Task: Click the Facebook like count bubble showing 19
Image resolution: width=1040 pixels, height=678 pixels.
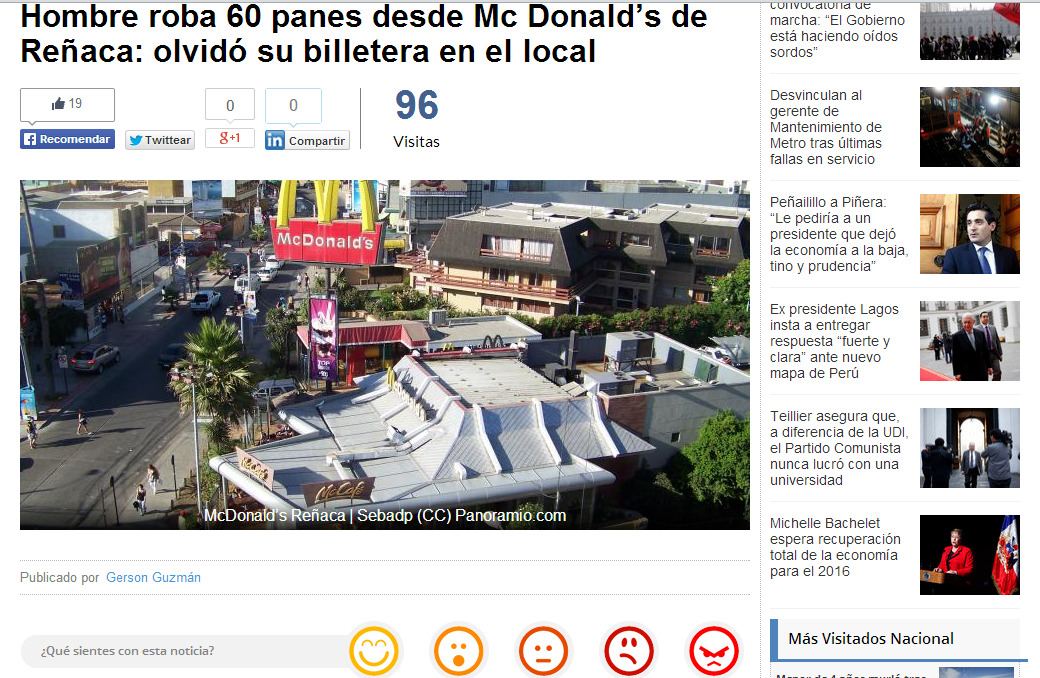Action: click(67, 105)
